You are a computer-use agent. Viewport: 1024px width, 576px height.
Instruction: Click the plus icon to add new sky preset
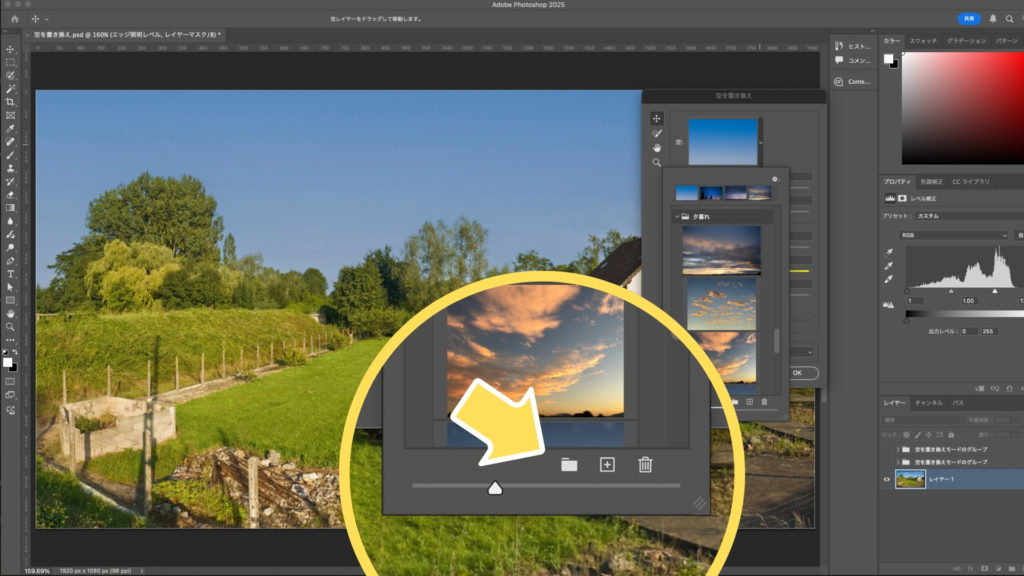click(x=607, y=464)
